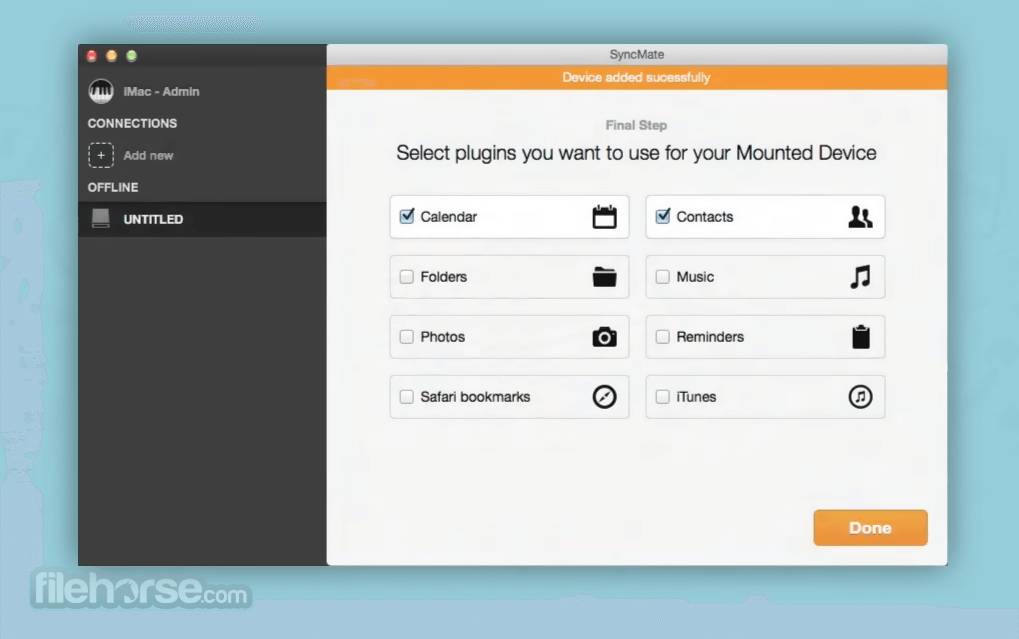
Task: Click the Contacts people icon
Action: 860,216
